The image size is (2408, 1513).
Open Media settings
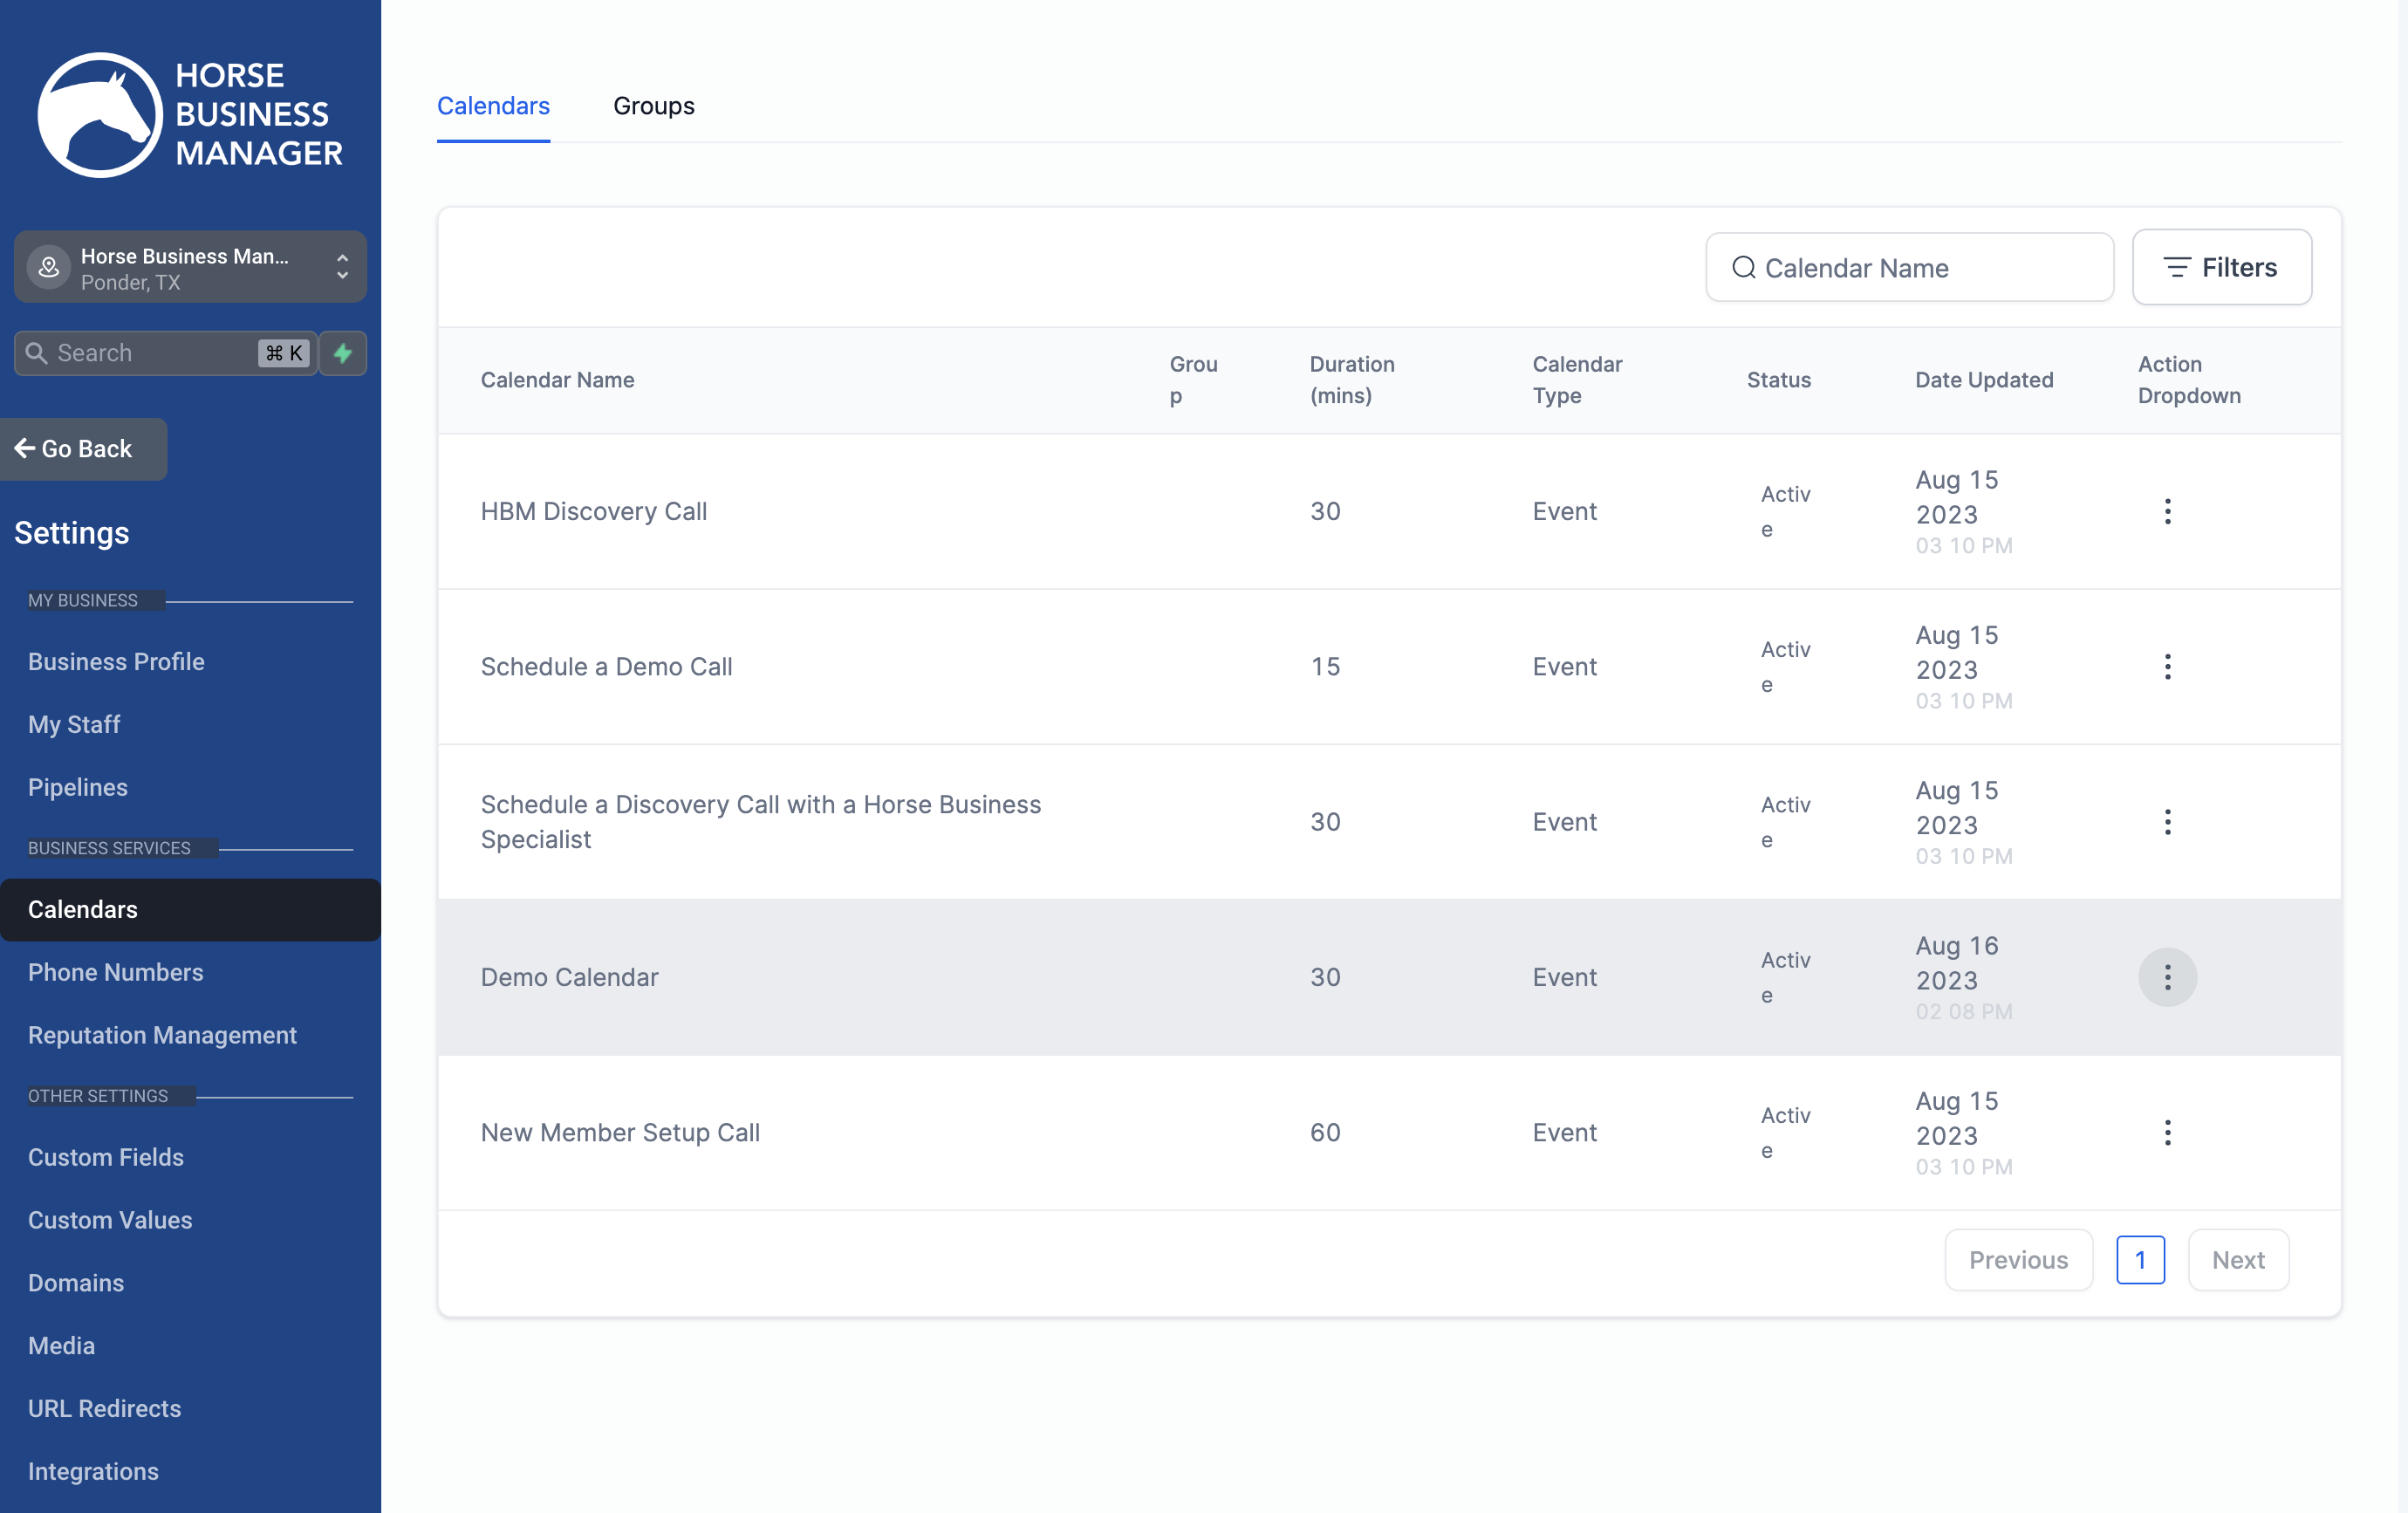(61, 1346)
